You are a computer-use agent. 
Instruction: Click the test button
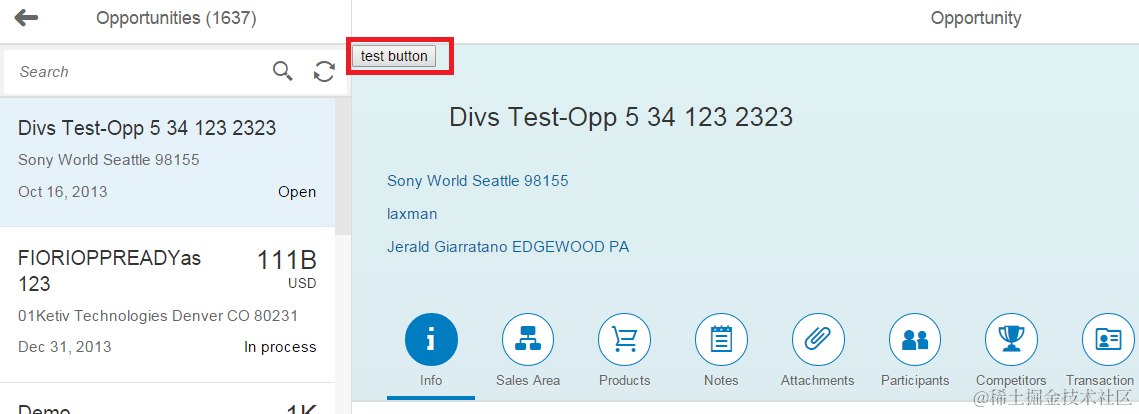point(394,56)
